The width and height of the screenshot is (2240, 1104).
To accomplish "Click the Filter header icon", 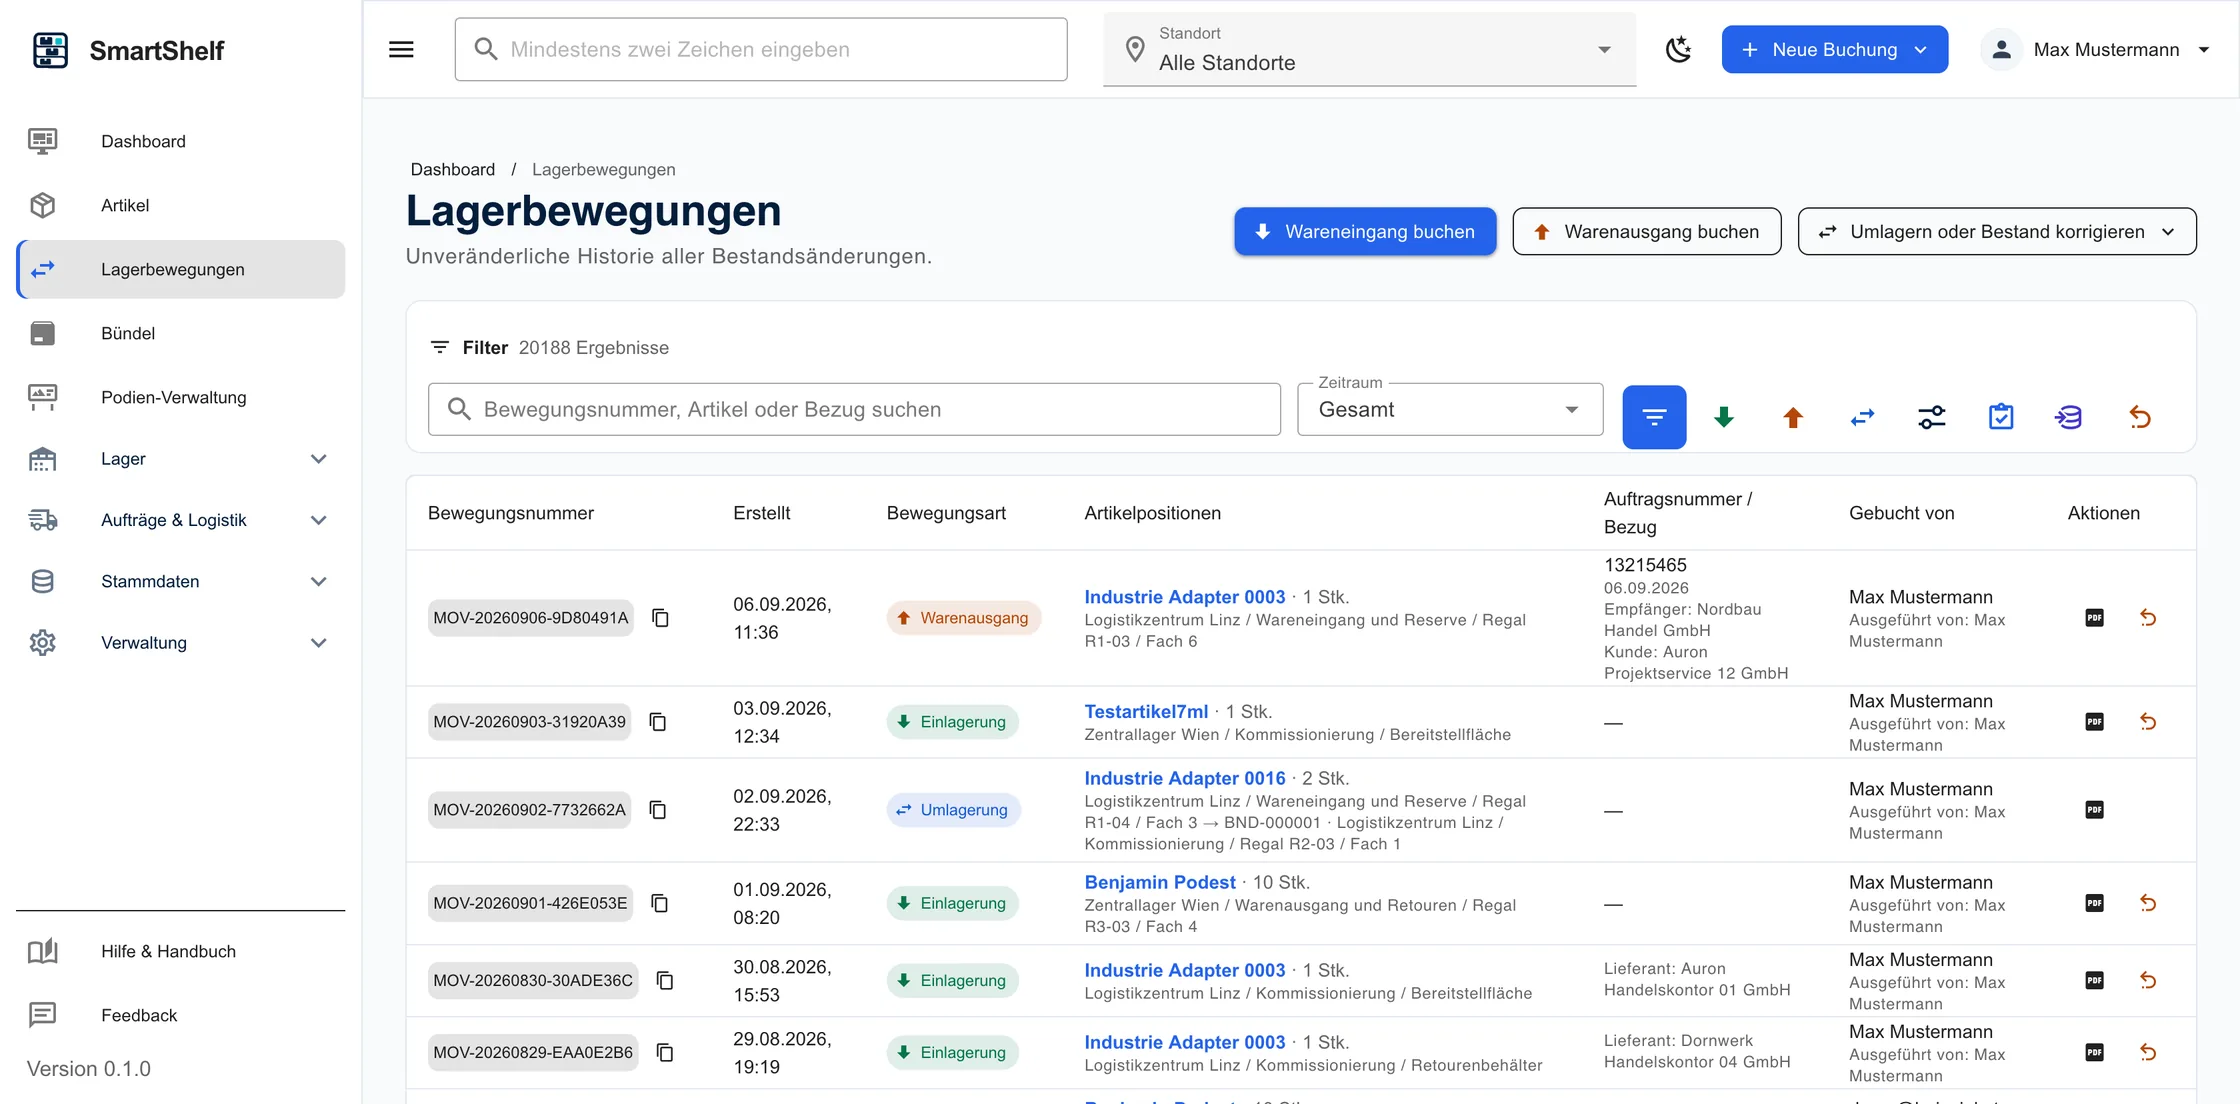I will (x=439, y=347).
